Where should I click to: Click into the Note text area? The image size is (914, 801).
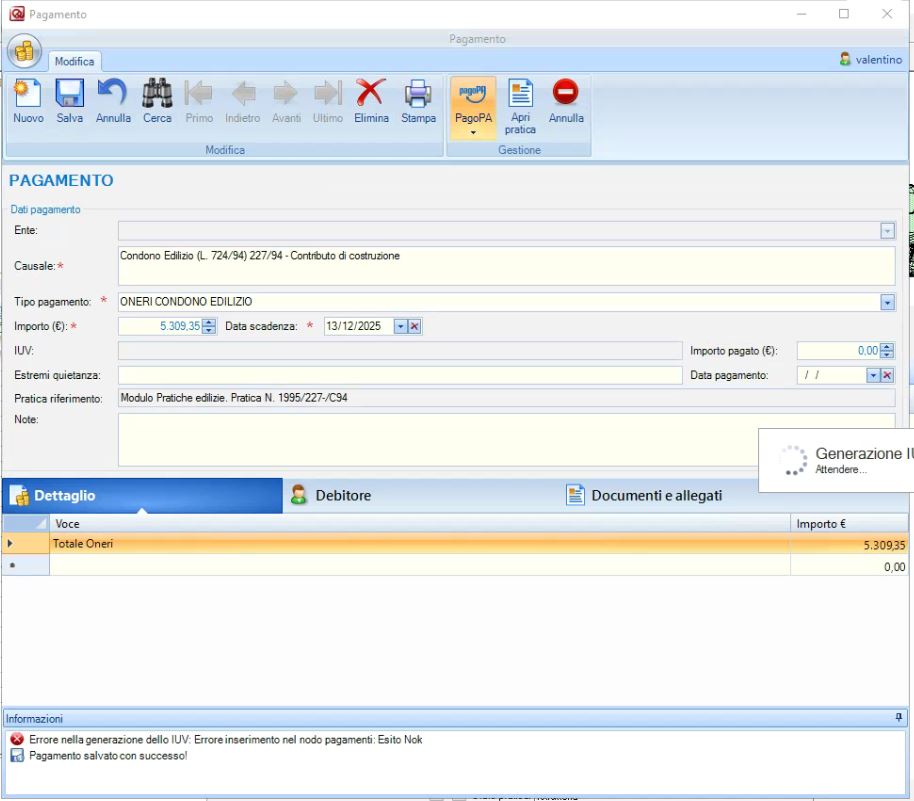[x=450, y=440]
